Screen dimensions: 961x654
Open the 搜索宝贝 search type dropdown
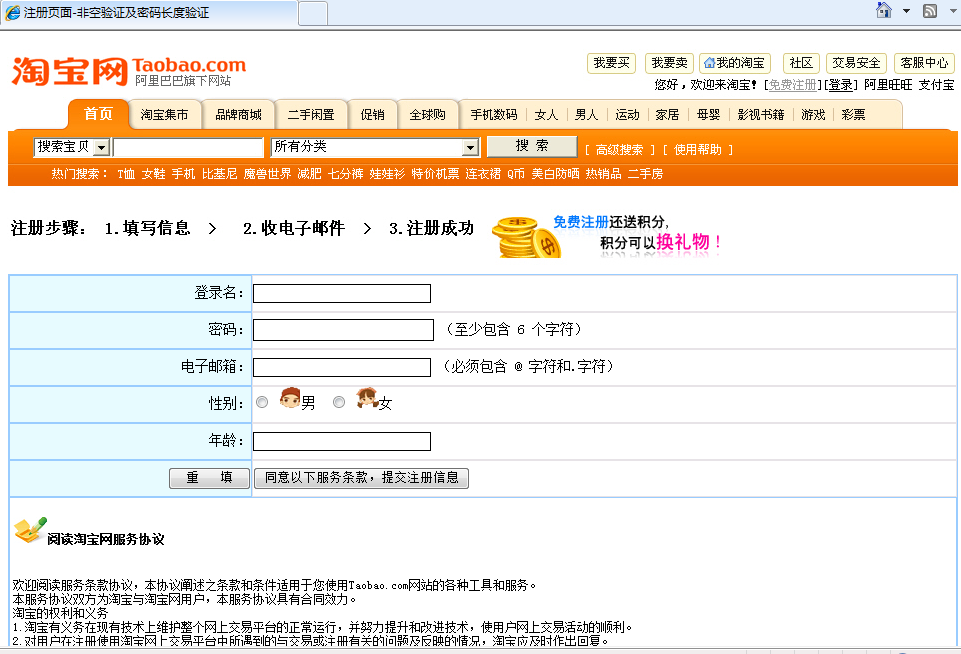point(101,148)
